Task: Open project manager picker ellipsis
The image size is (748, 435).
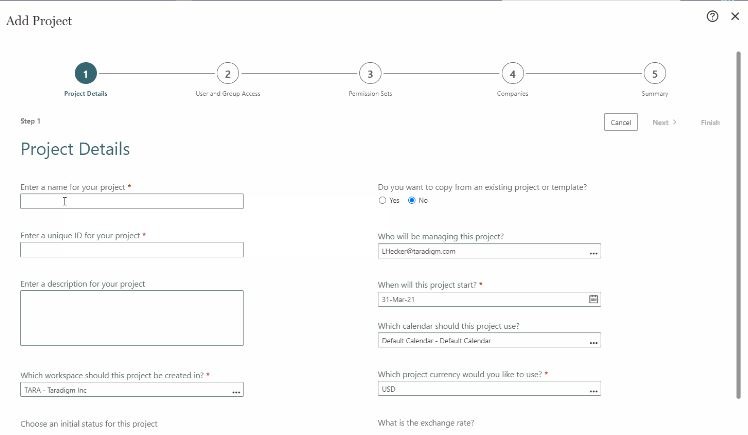Action: click(593, 253)
